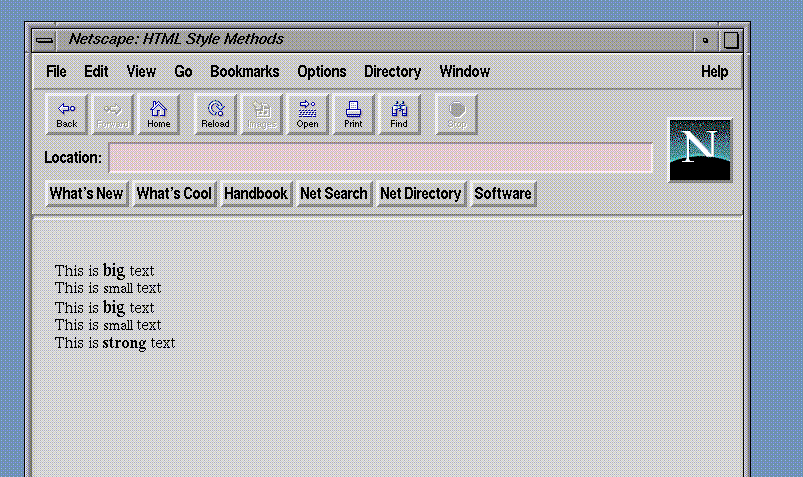Open the Go menu
The width and height of the screenshot is (803, 477).
coord(183,72)
